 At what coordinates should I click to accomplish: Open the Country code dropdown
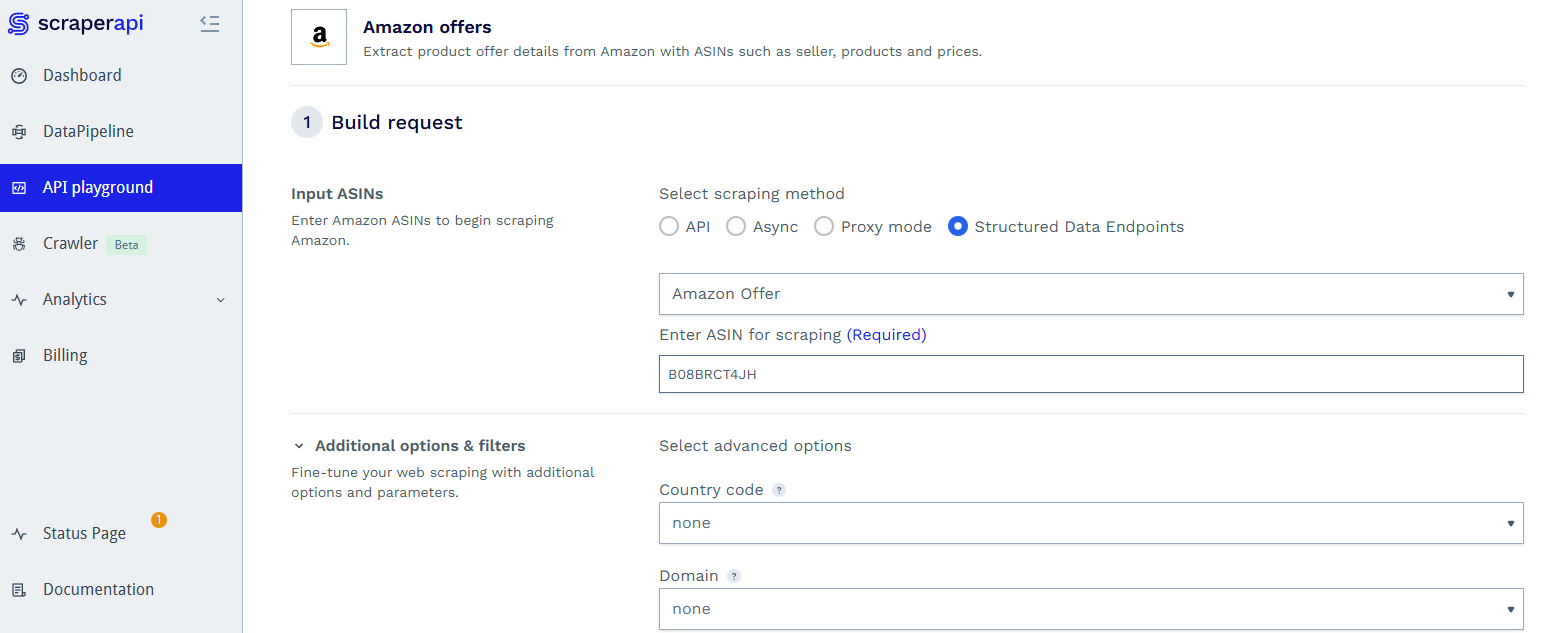(x=1091, y=523)
